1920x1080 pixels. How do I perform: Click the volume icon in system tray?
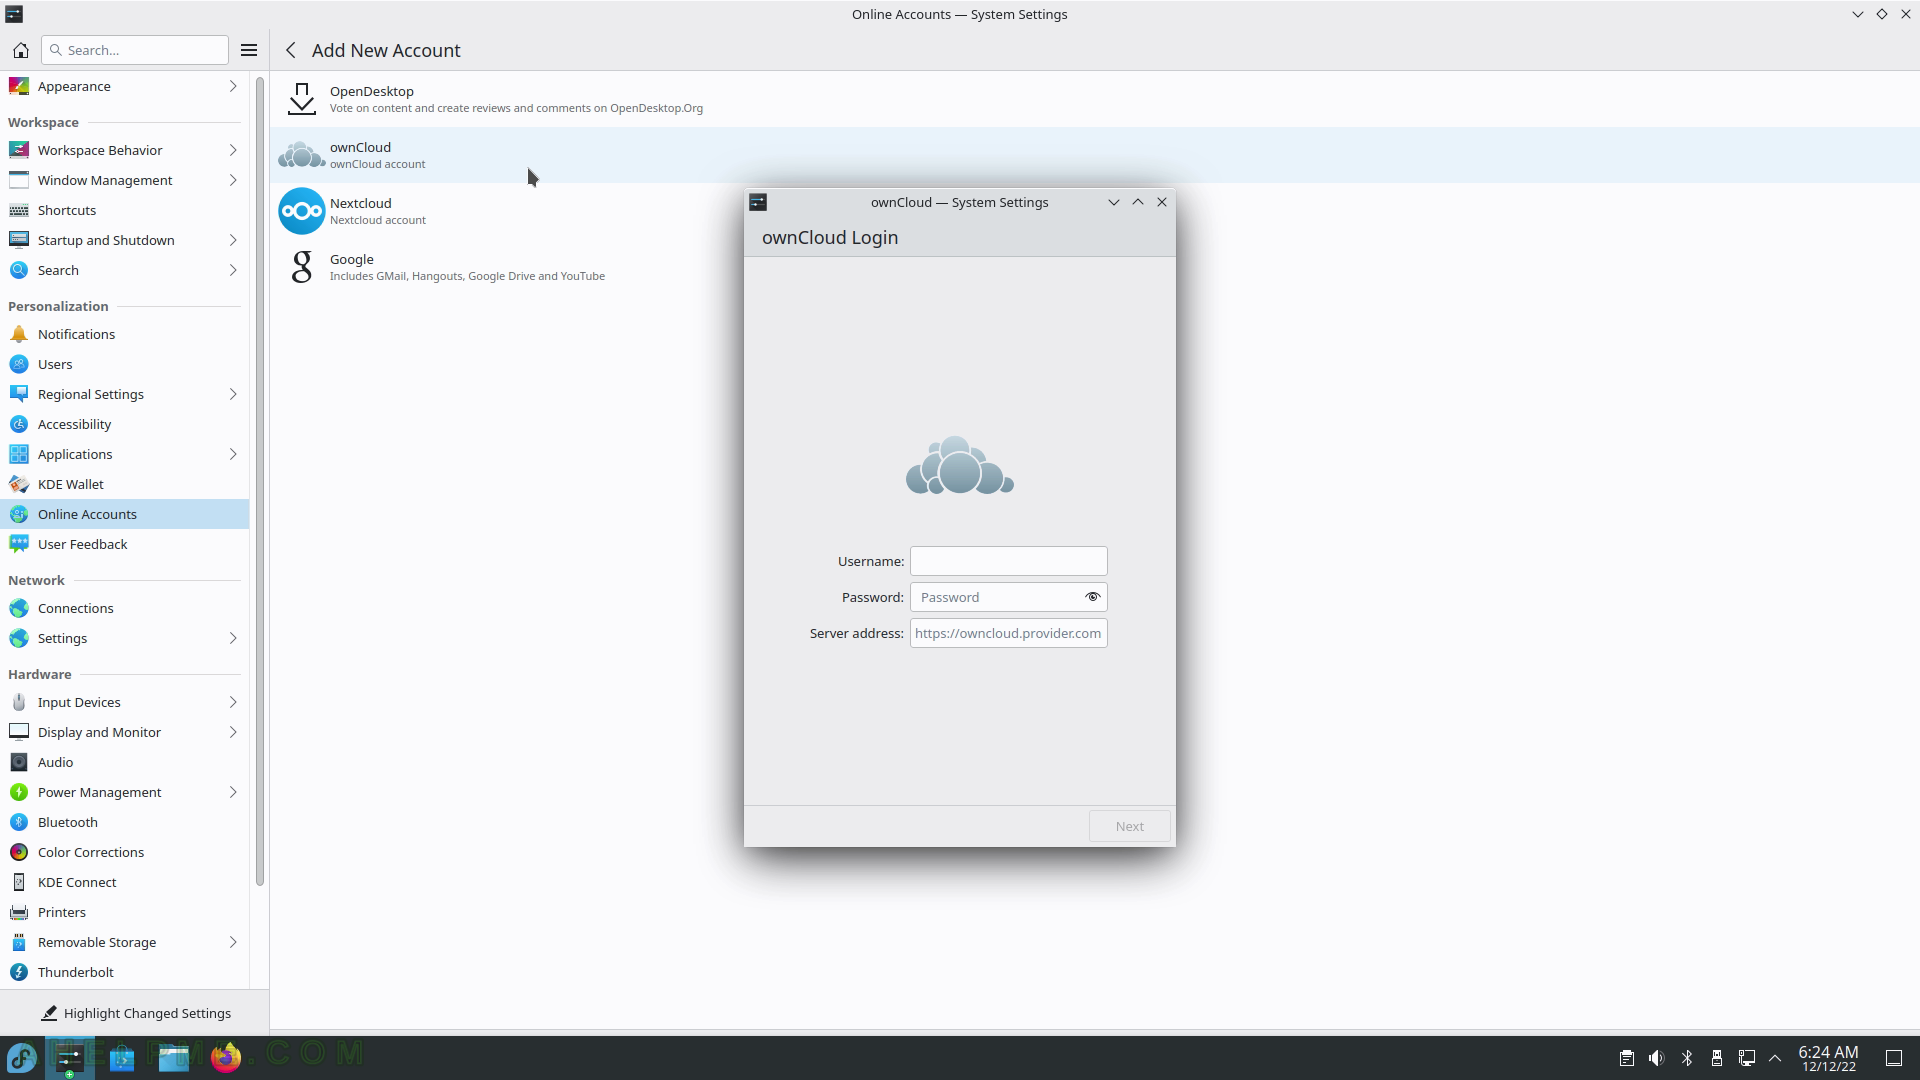(1657, 1058)
